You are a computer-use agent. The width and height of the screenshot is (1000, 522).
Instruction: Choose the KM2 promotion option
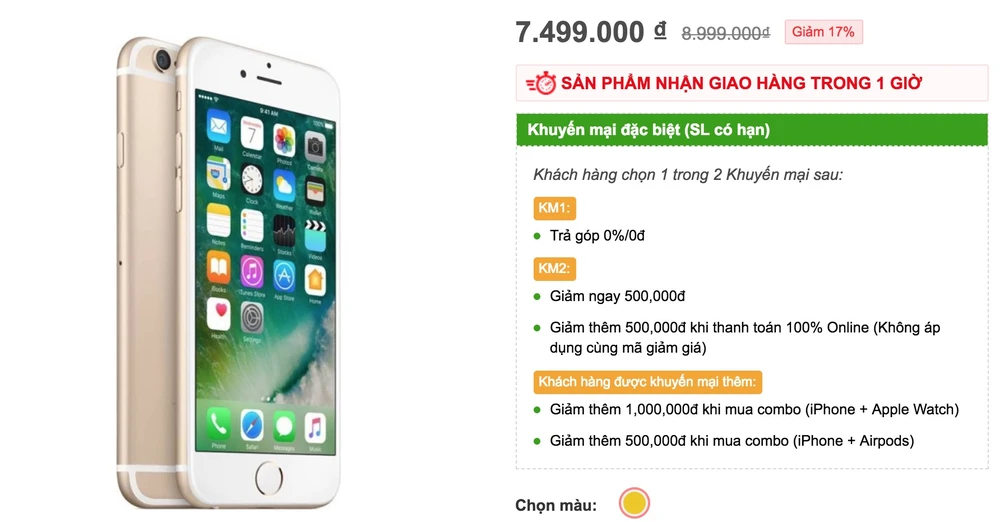554,268
